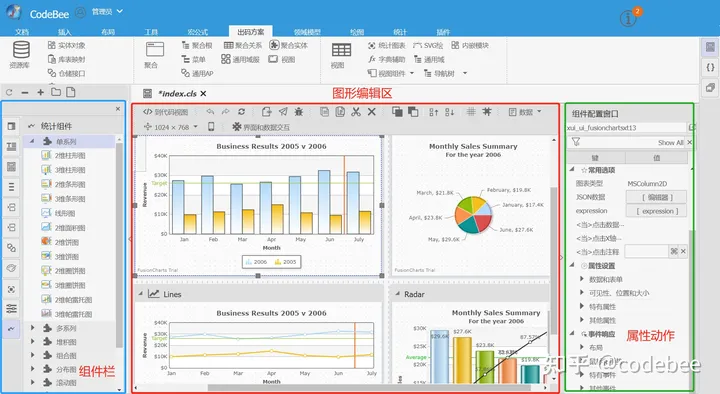This screenshot has height=394, width=720.
Task: Switch to the 工具 ribbon tab
Action: pos(151,32)
